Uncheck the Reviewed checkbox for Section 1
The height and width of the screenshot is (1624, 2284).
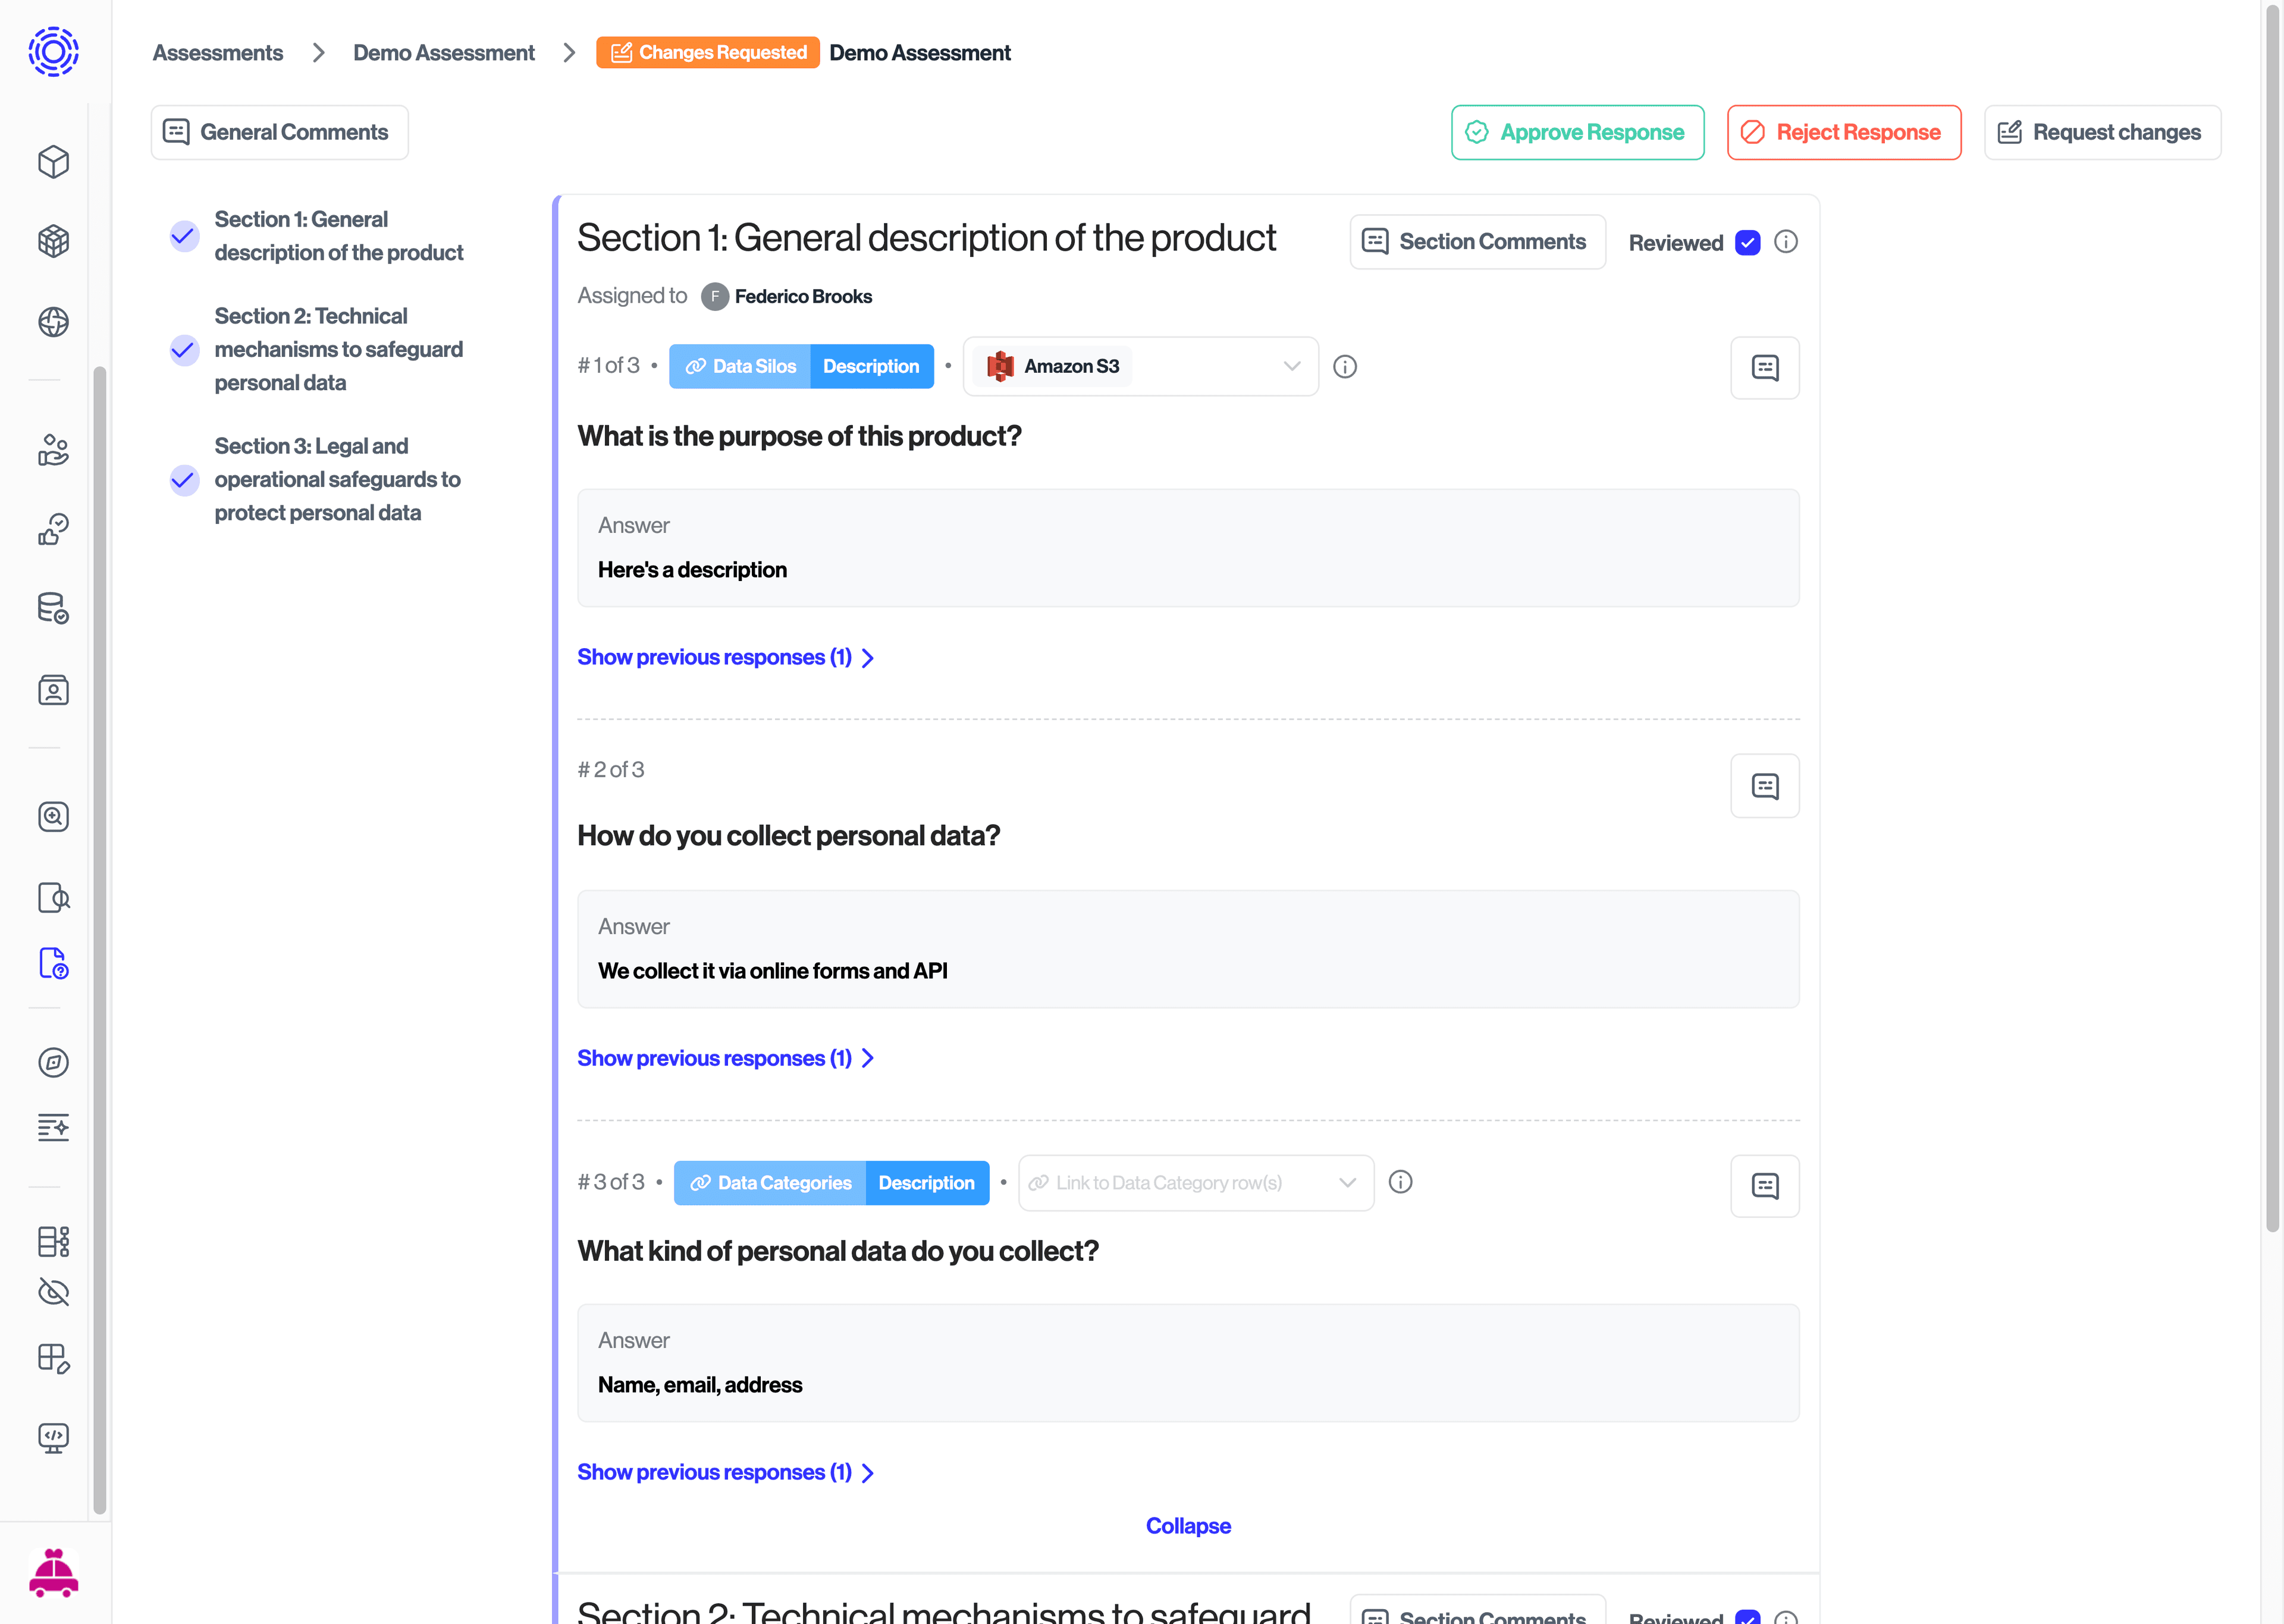pos(1747,242)
